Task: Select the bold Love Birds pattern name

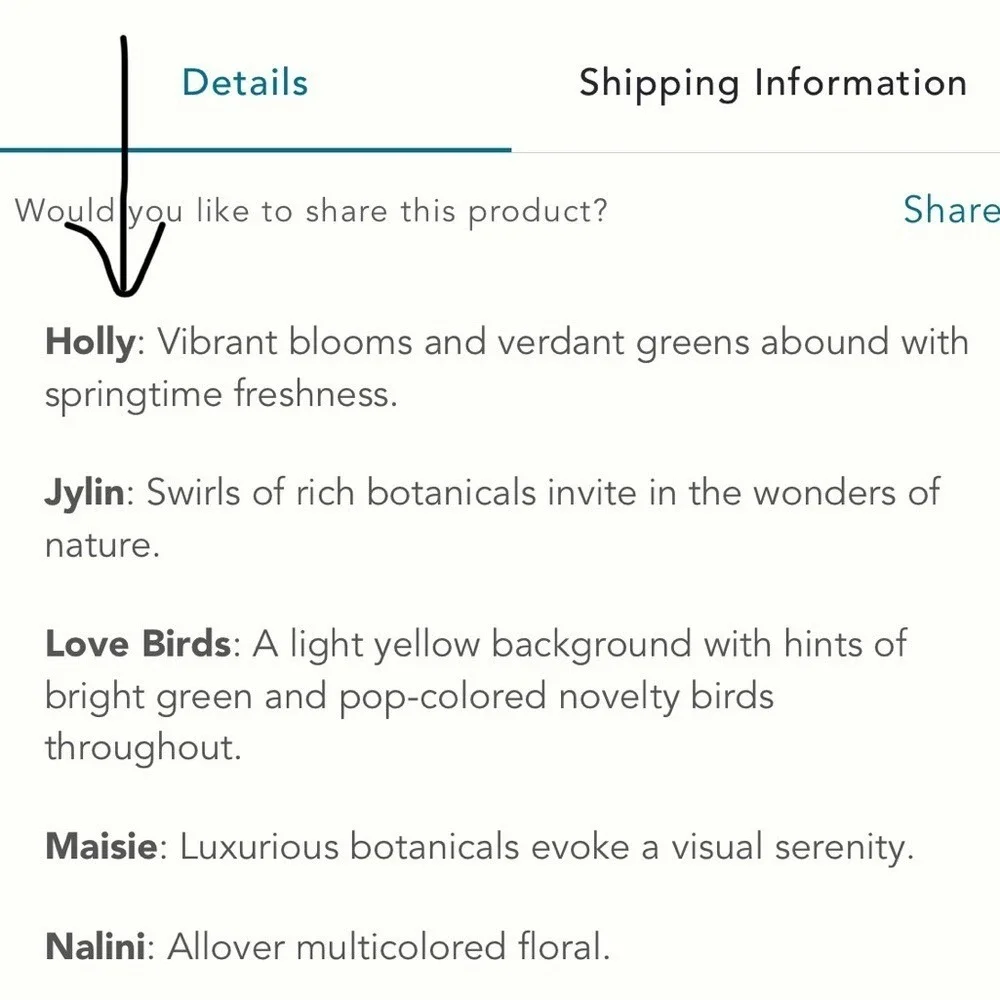Action: (x=138, y=643)
